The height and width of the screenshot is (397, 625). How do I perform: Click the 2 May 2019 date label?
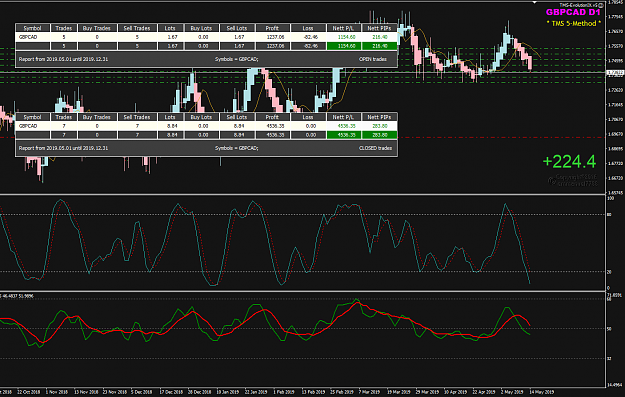pyautogui.click(x=512, y=392)
